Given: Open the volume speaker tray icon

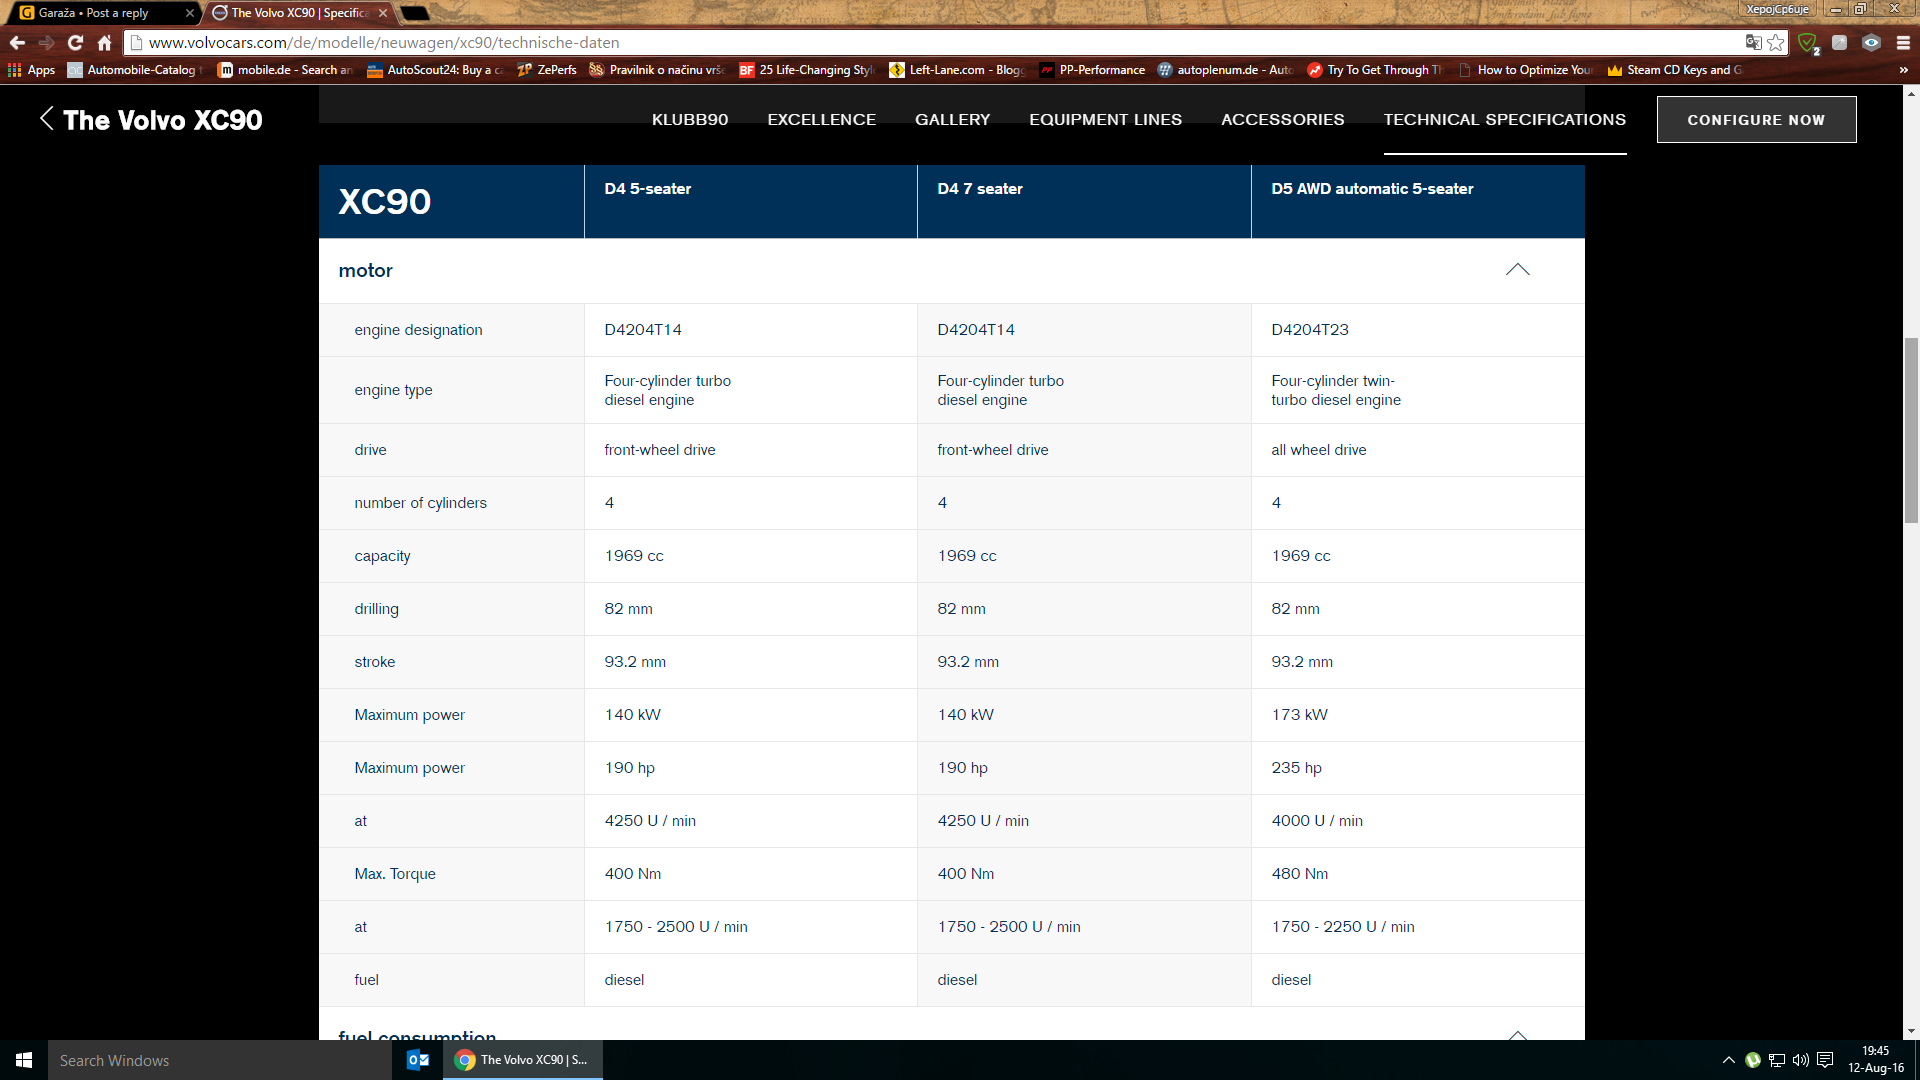Looking at the screenshot, I should coord(1800,1060).
